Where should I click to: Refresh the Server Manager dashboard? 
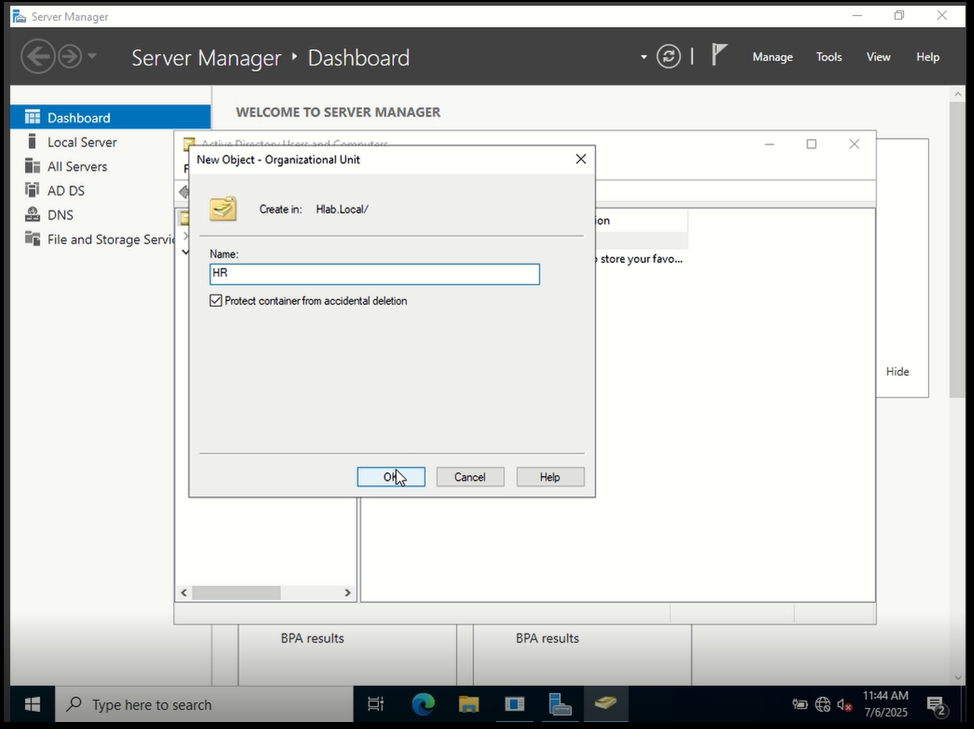(668, 57)
